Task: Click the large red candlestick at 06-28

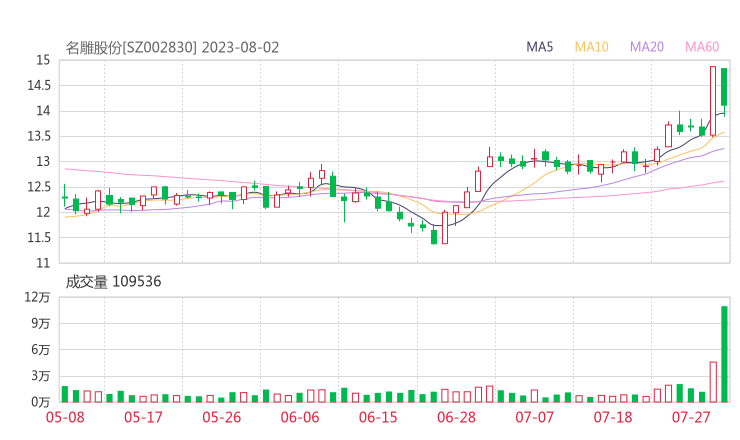Action: pos(445,228)
